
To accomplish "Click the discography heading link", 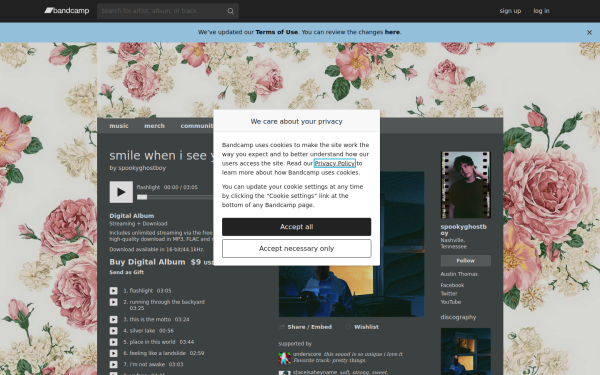I will point(458,317).
